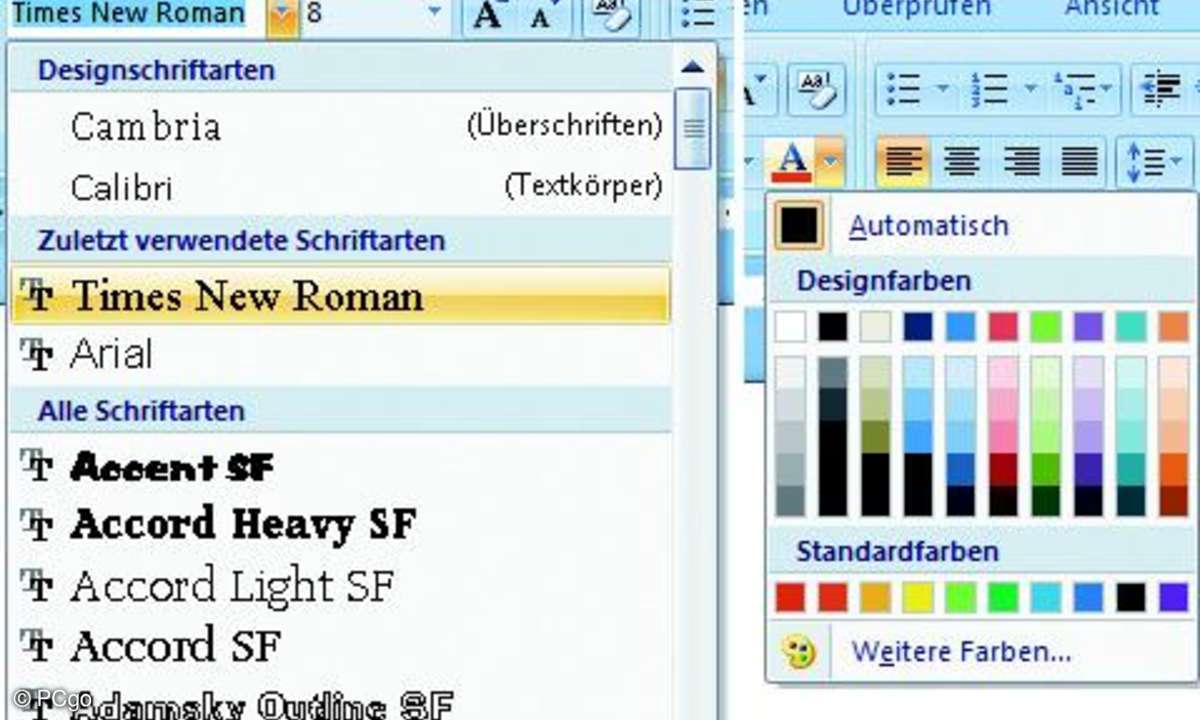Choose the black swatch in Standardfarben
Viewport: 1200px width, 720px height.
point(1131,597)
